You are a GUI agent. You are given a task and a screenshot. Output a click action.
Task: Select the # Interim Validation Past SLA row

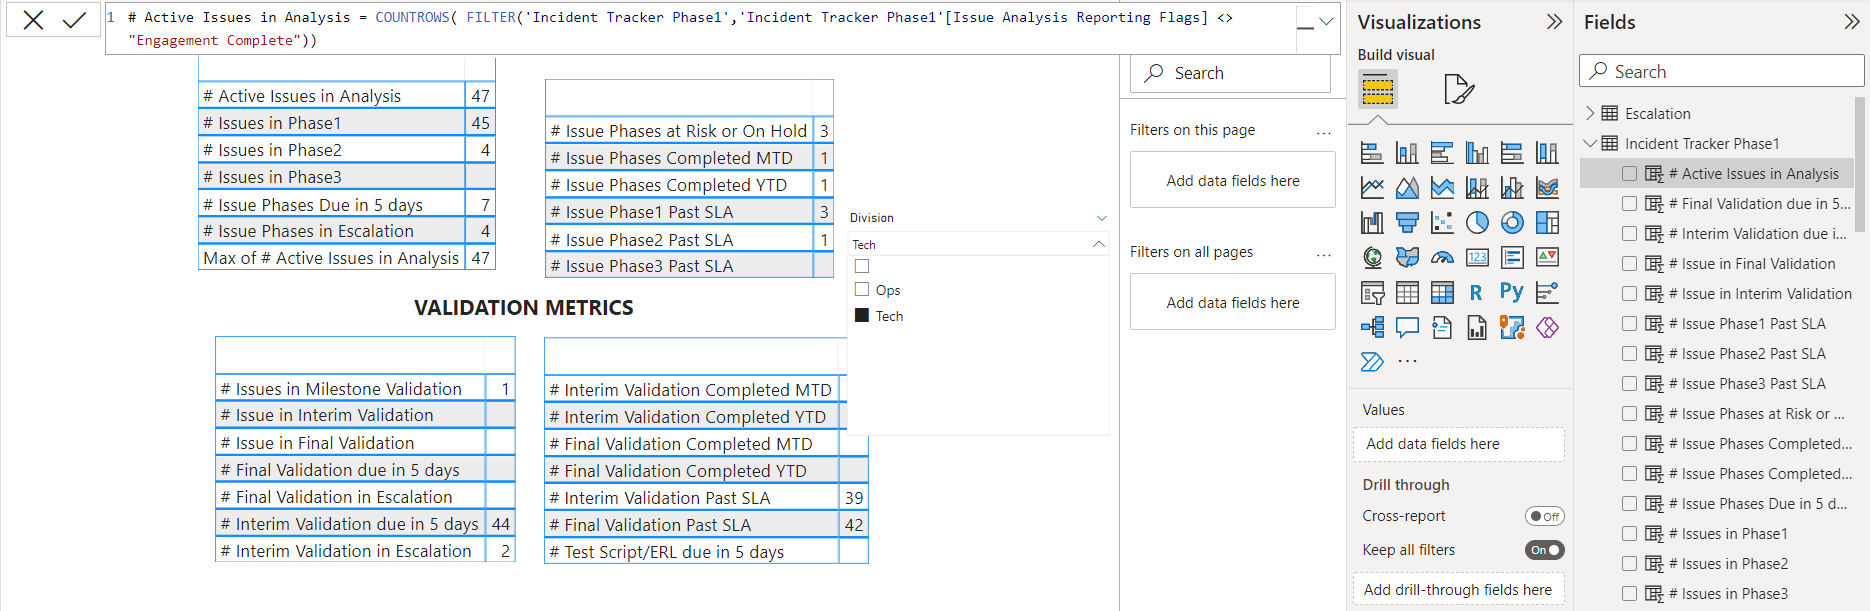click(x=705, y=498)
